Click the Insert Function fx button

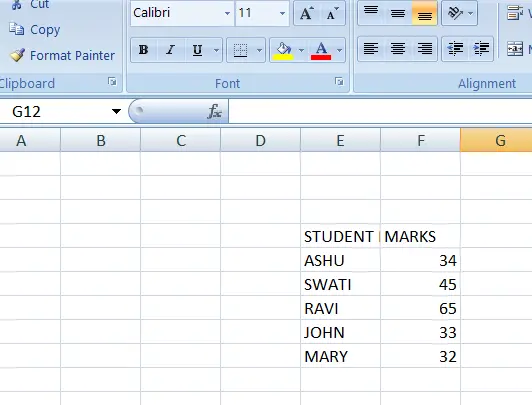click(x=214, y=111)
